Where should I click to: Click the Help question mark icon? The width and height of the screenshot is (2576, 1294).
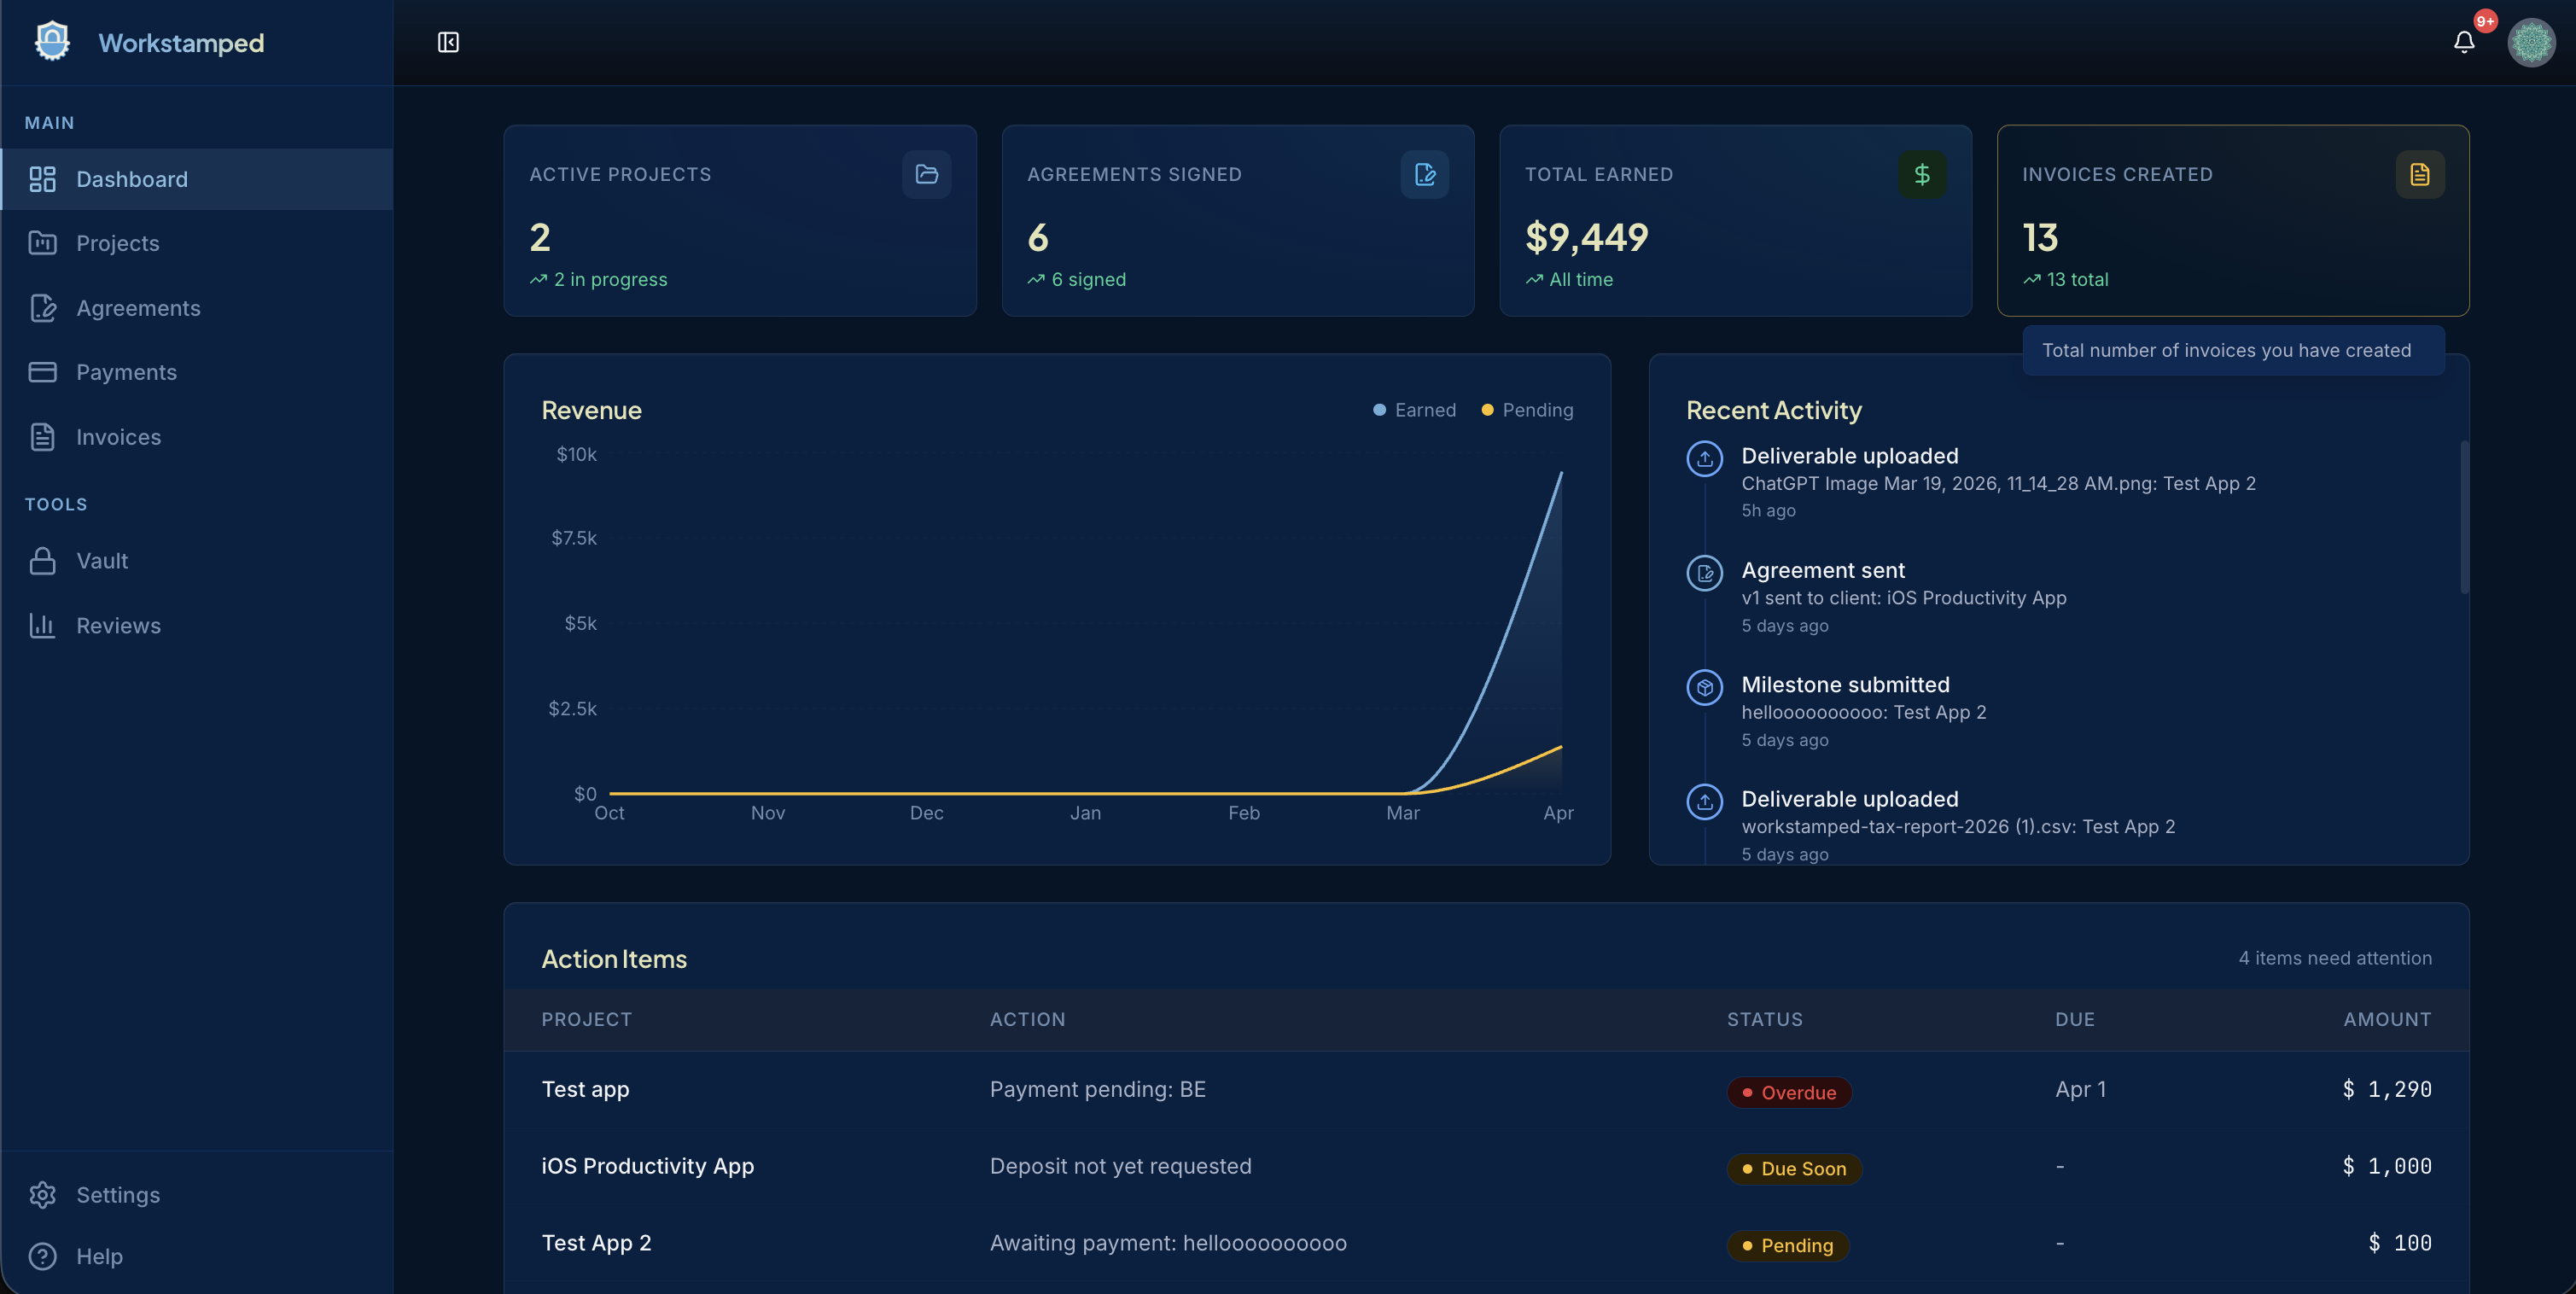42,1255
